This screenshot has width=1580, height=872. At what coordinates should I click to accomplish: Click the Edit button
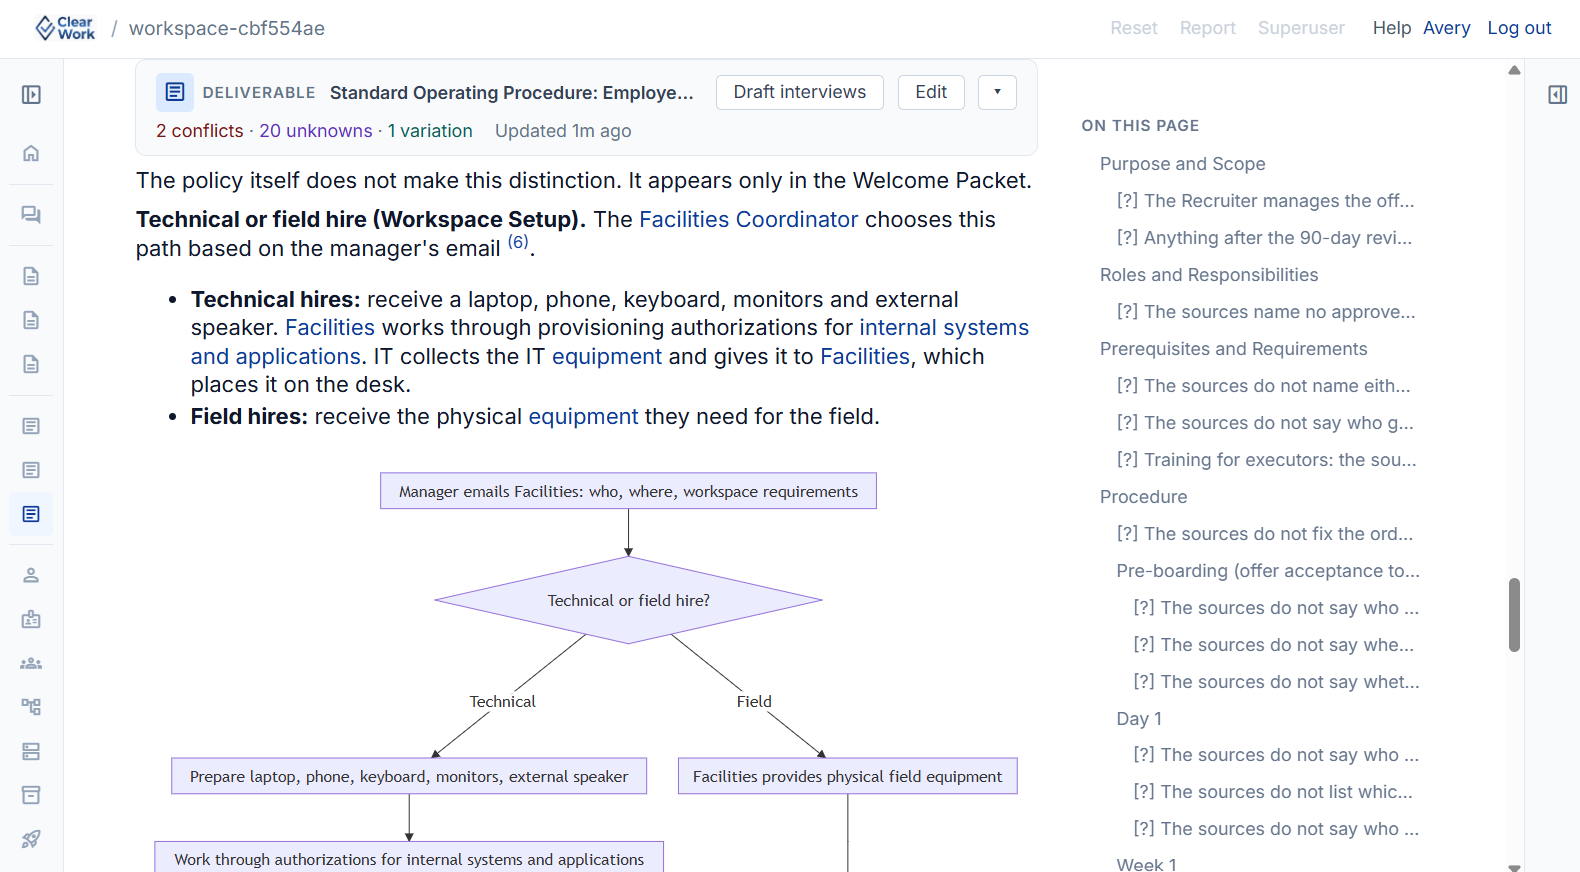pos(931,92)
